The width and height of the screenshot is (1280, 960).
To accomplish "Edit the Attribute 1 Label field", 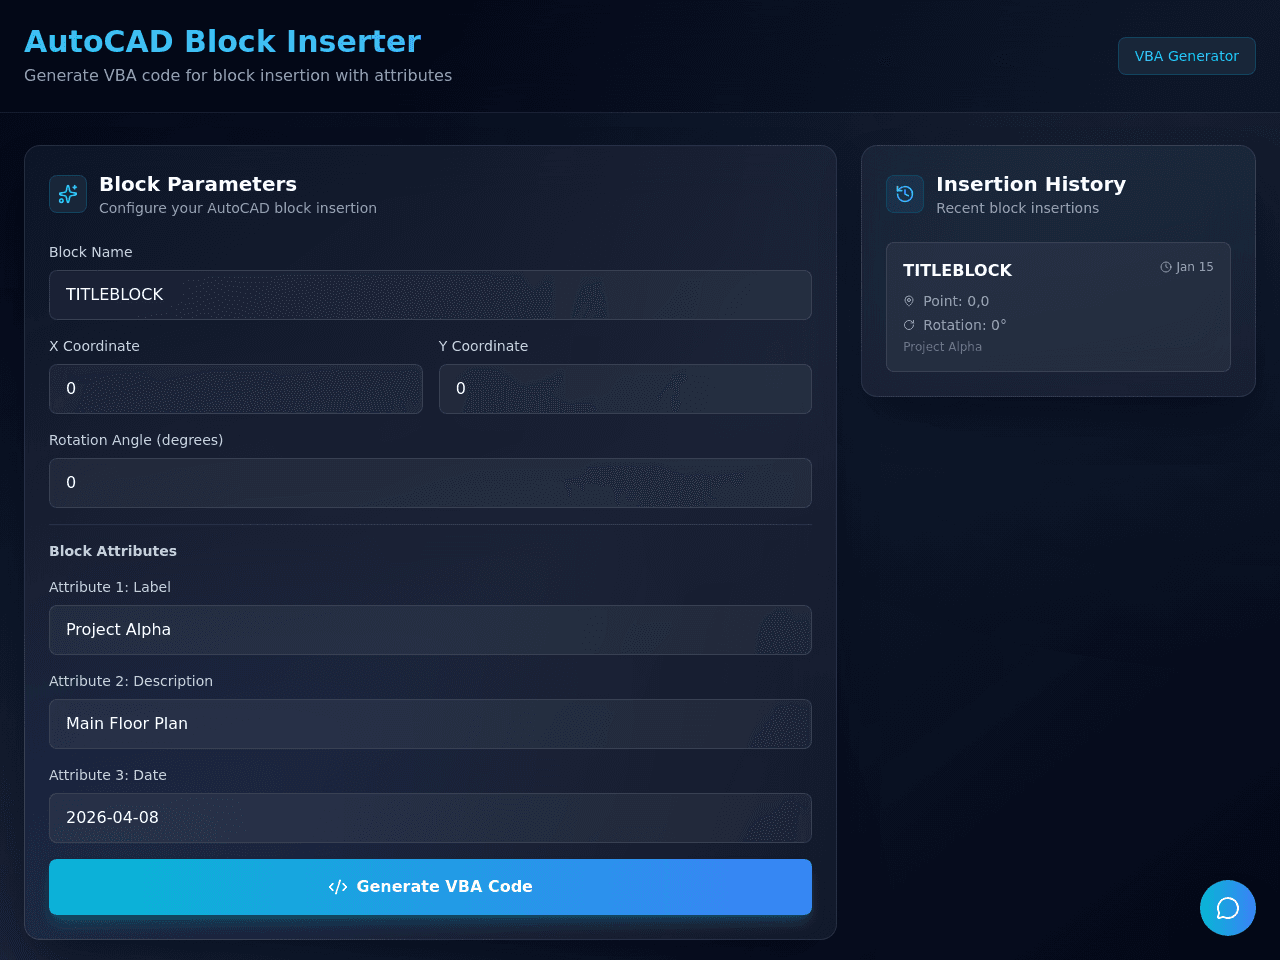I will point(430,630).
